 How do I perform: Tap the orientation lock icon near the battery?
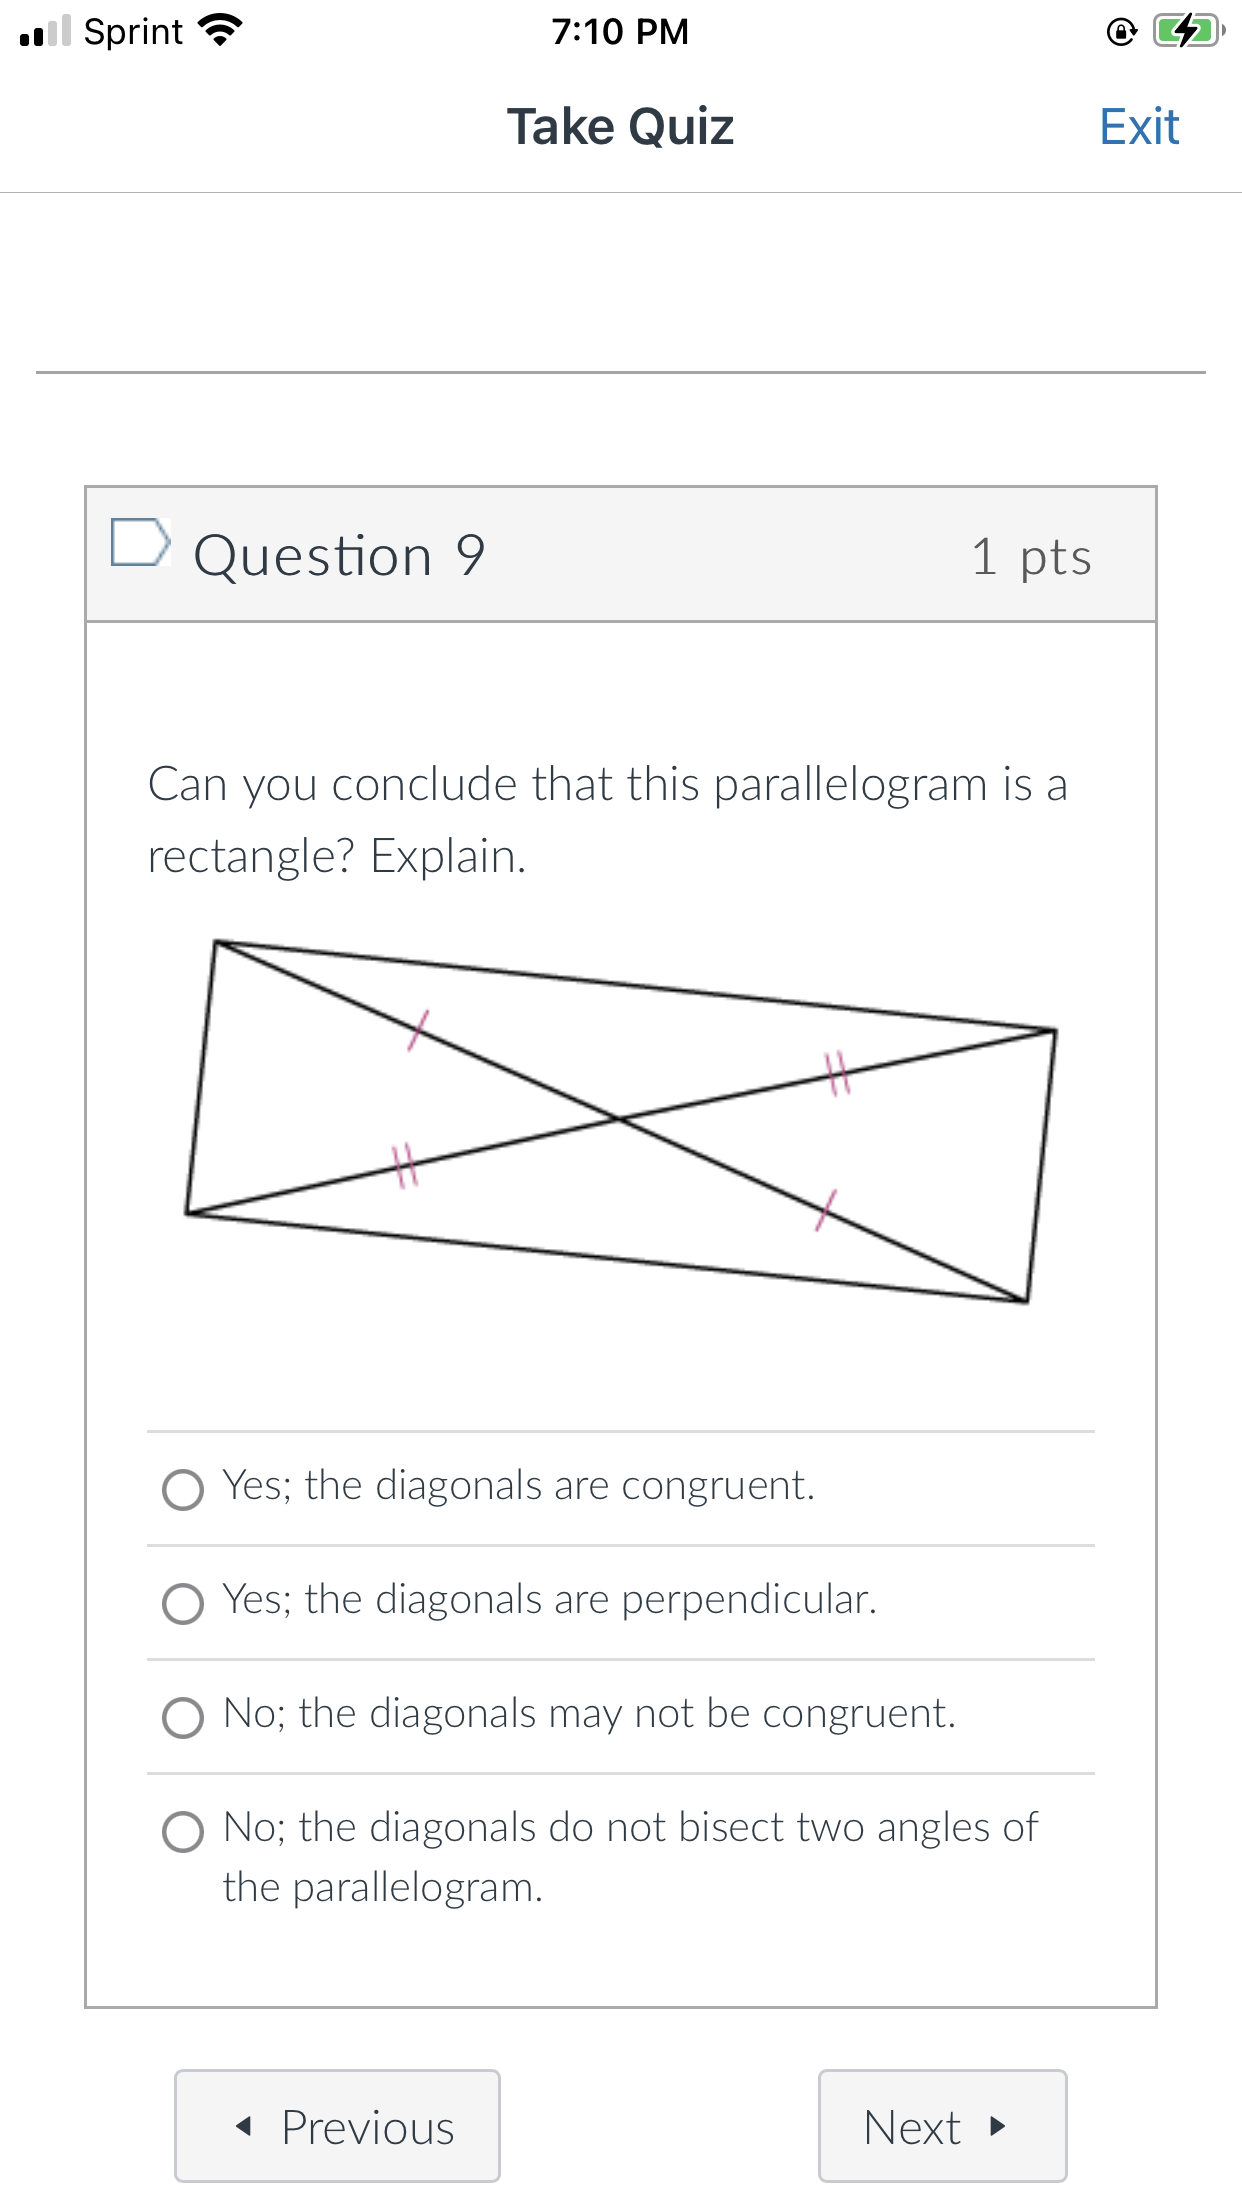(1120, 31)
